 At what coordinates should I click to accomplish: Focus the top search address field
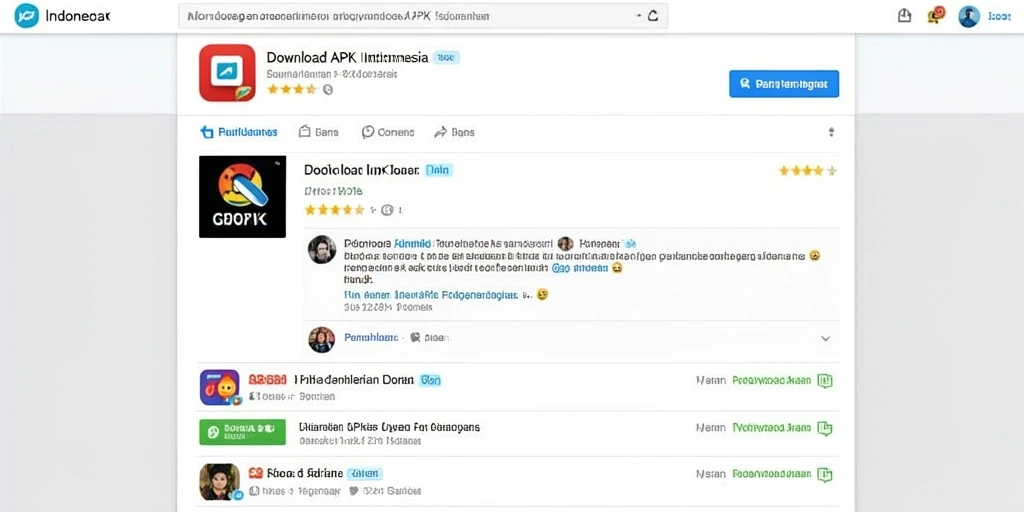click(x=423, y=16)
